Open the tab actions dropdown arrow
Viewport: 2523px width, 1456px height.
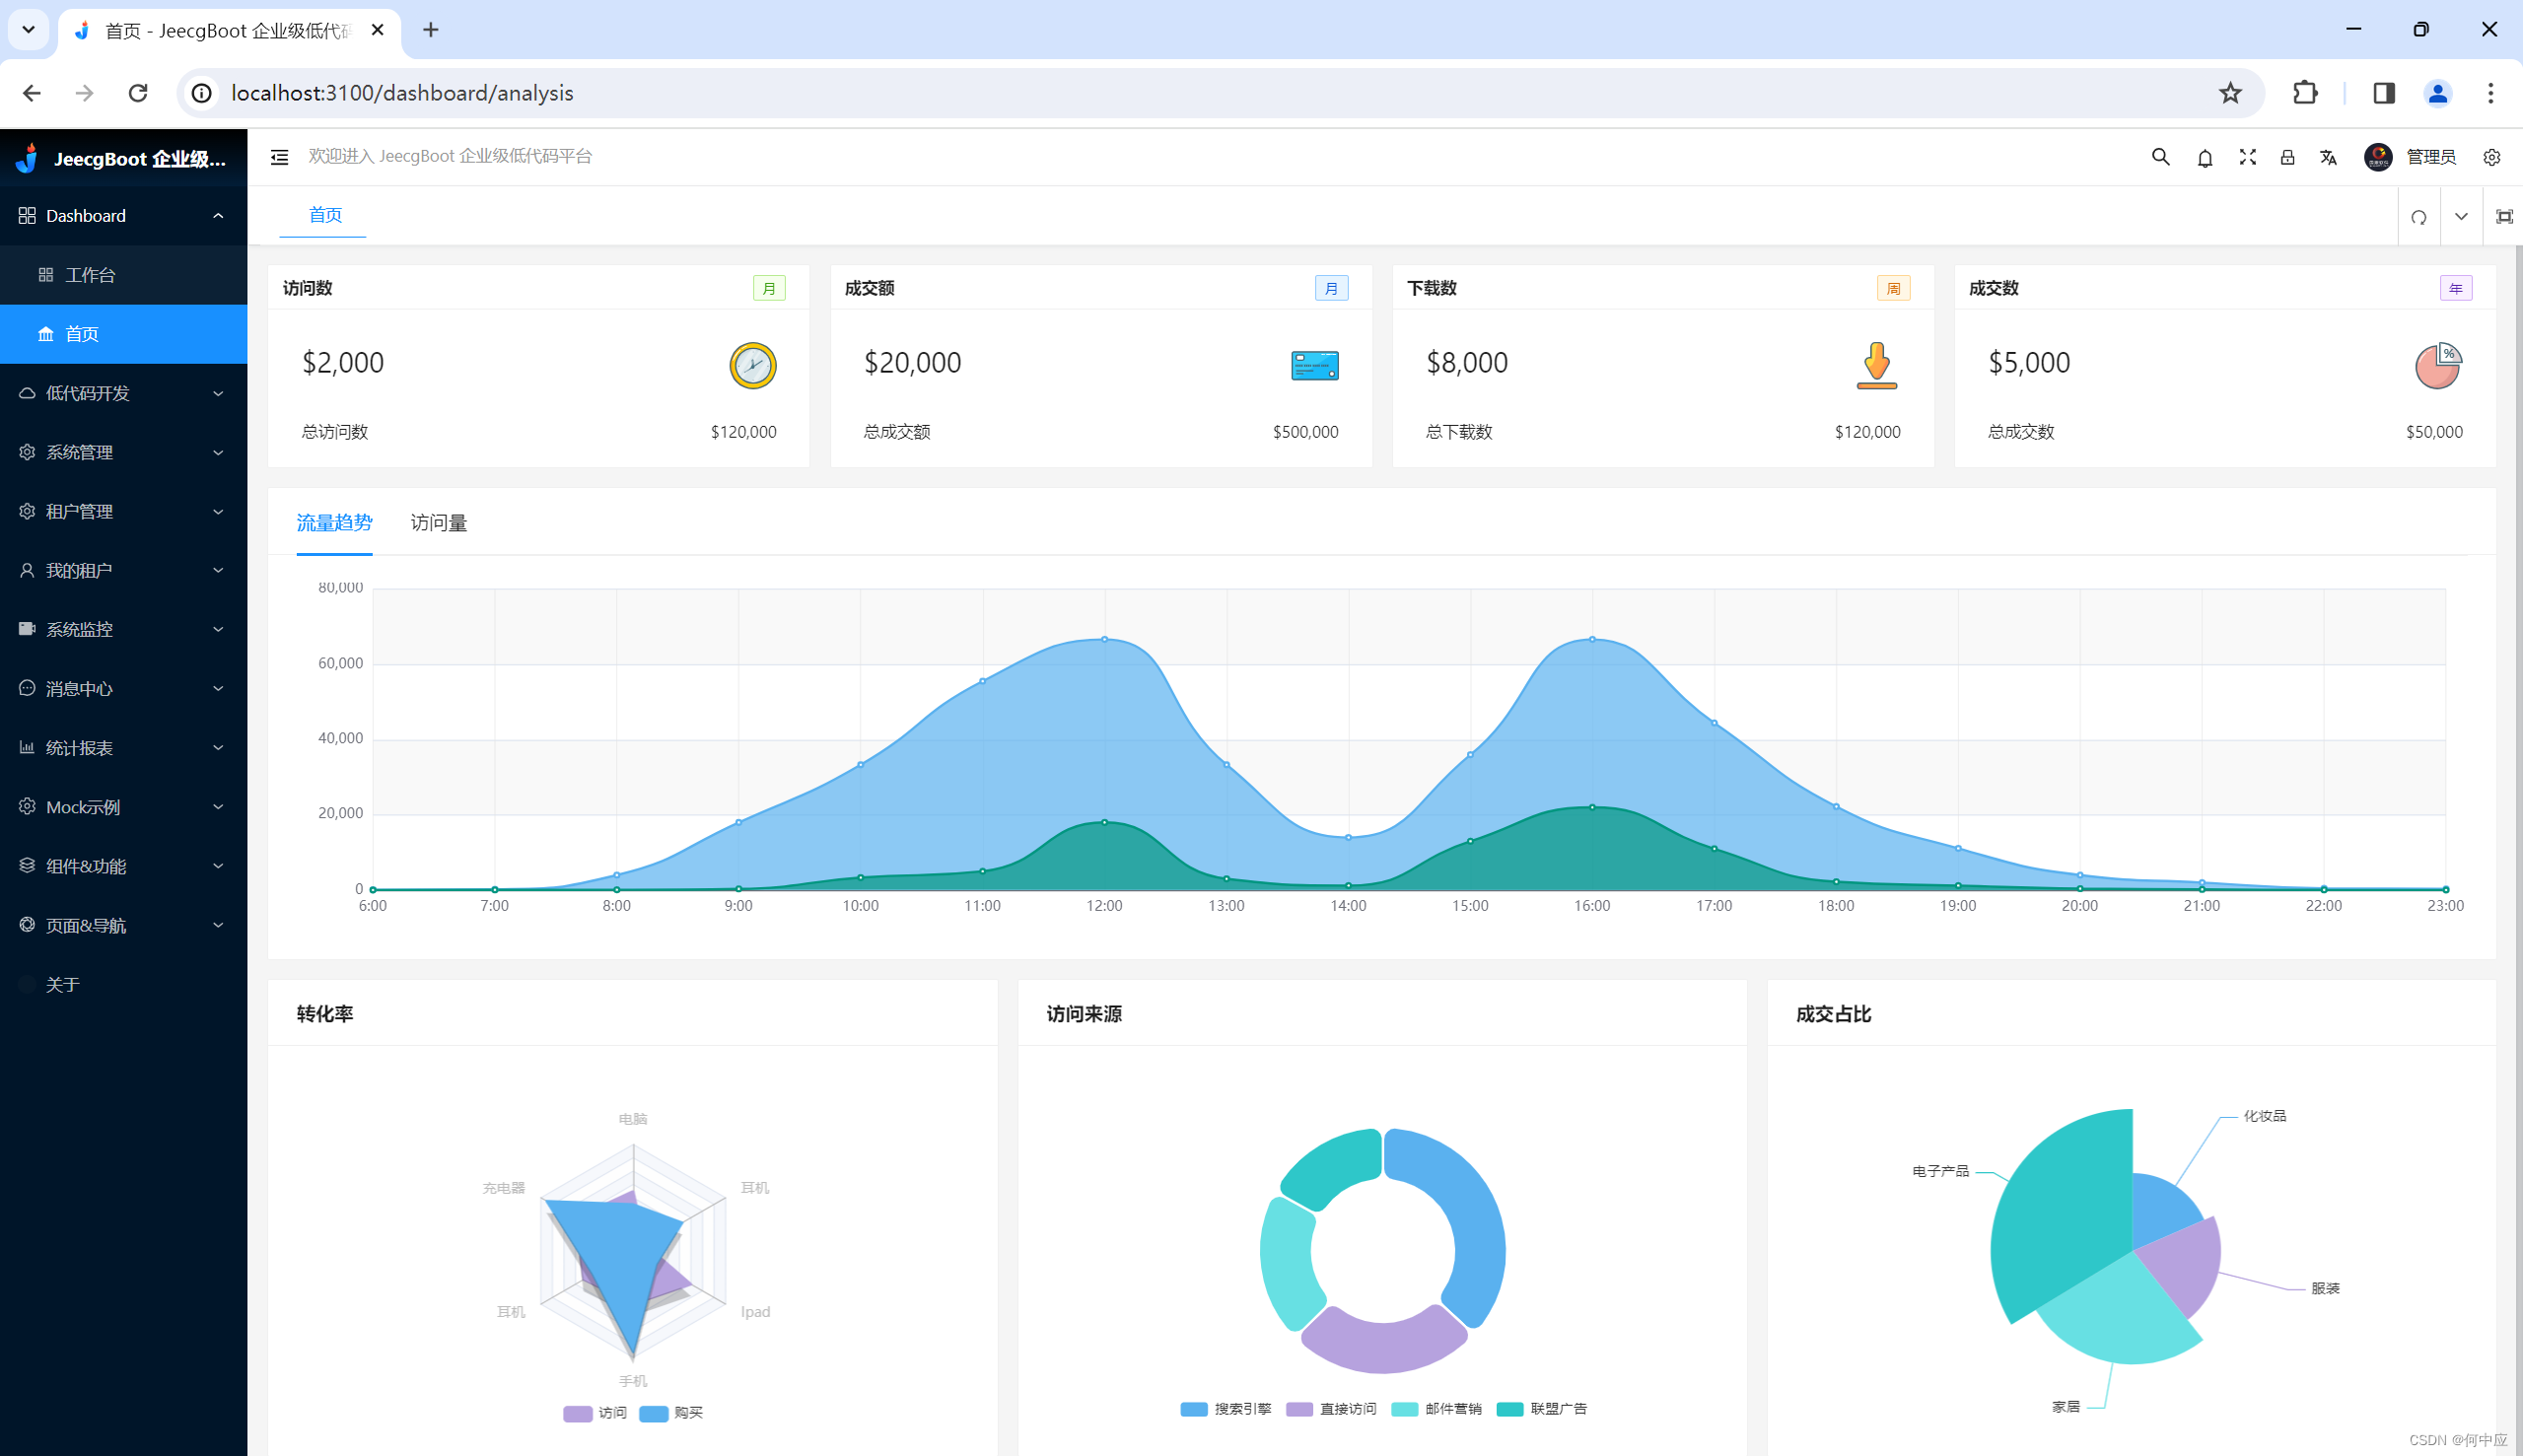pos(2461,216)
